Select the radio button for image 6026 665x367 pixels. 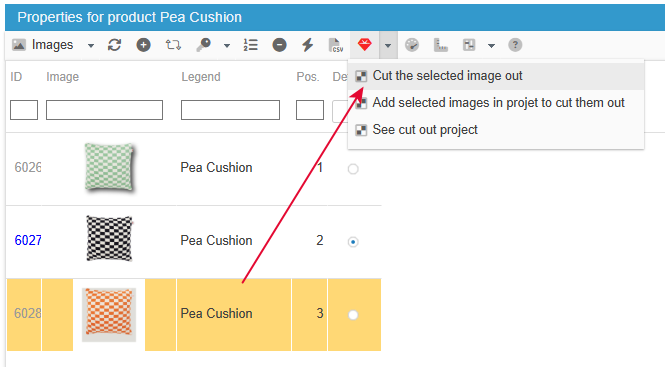click(353, 169)
